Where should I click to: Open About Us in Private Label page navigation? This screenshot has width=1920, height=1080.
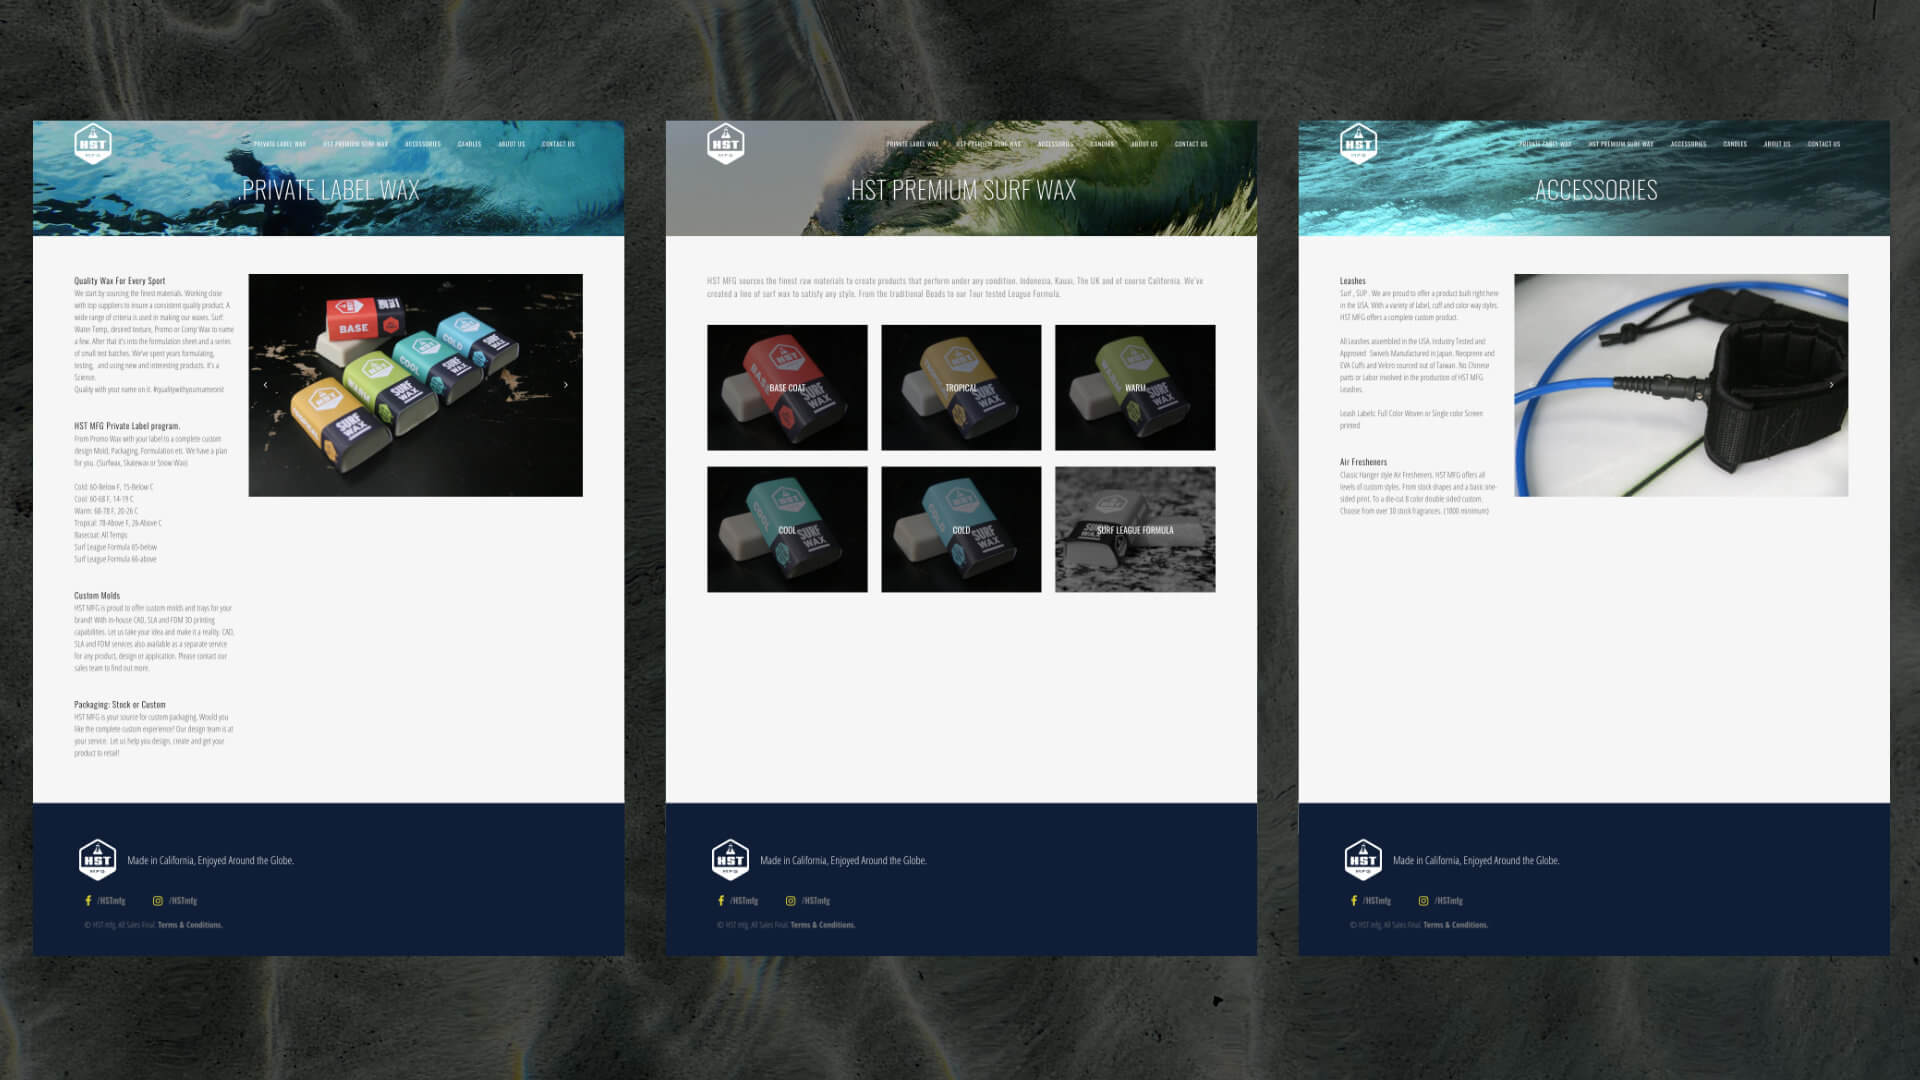point(512,144)
